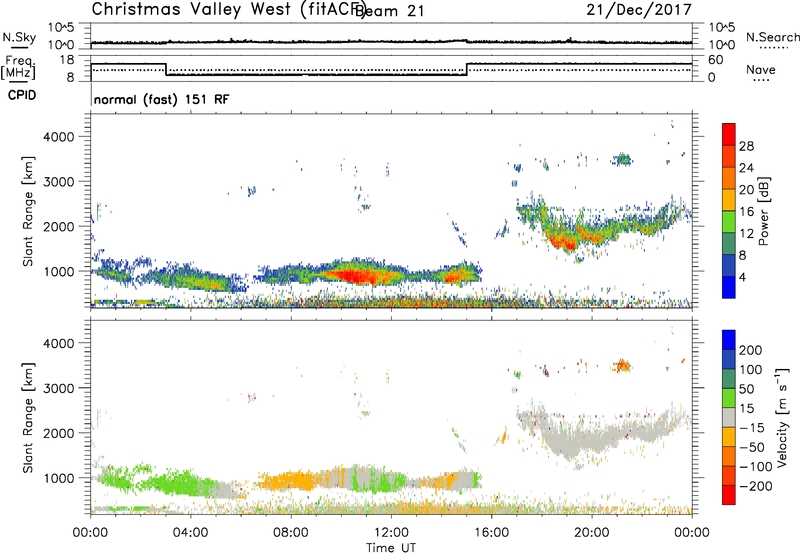The height and width of the screenshot is (554, 800).
Task: Click the gray -15 to 15 Velocity colorbar segment
Action: tap(729, 417)
